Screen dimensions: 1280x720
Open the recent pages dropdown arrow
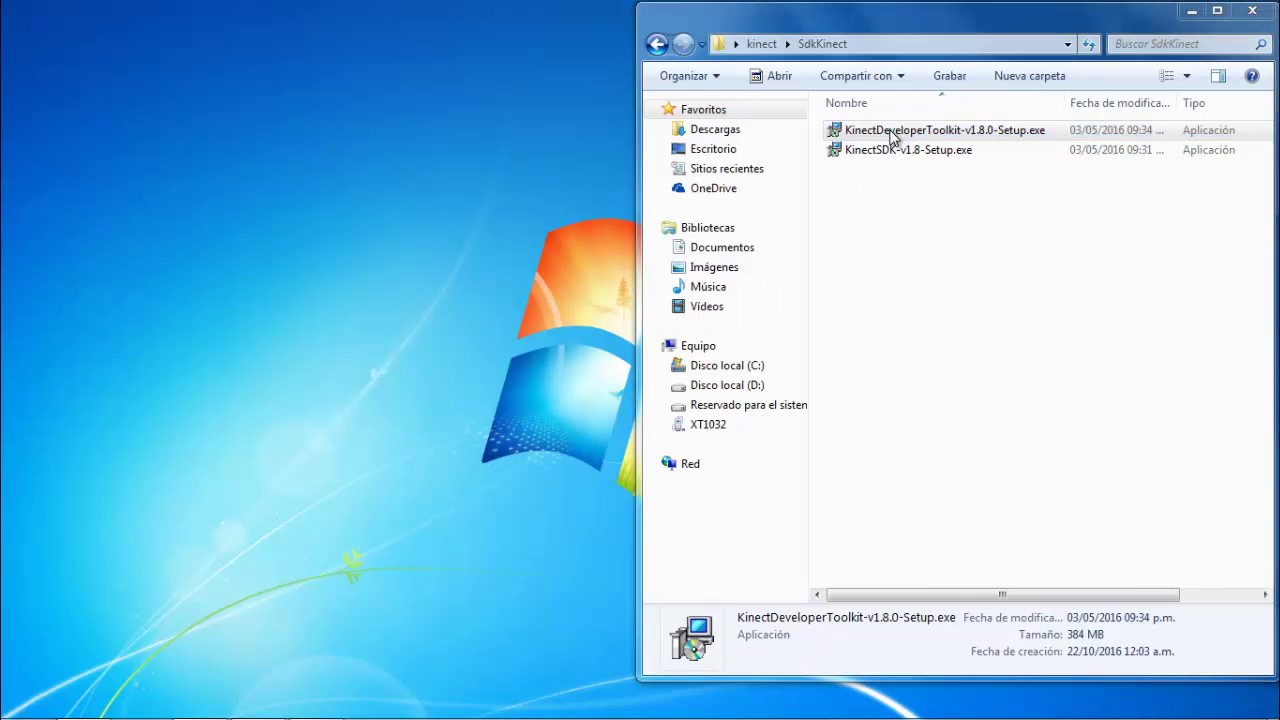702,45
